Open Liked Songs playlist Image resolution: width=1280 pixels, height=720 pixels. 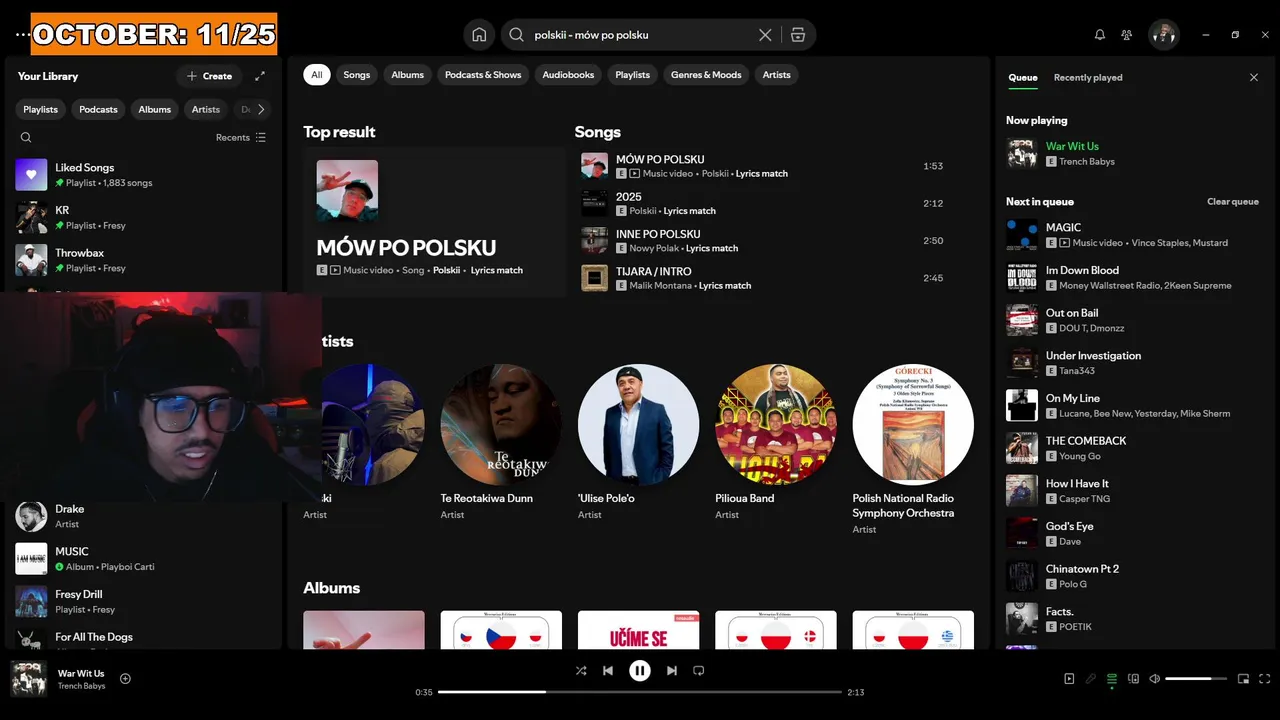(x=145, y=175)
